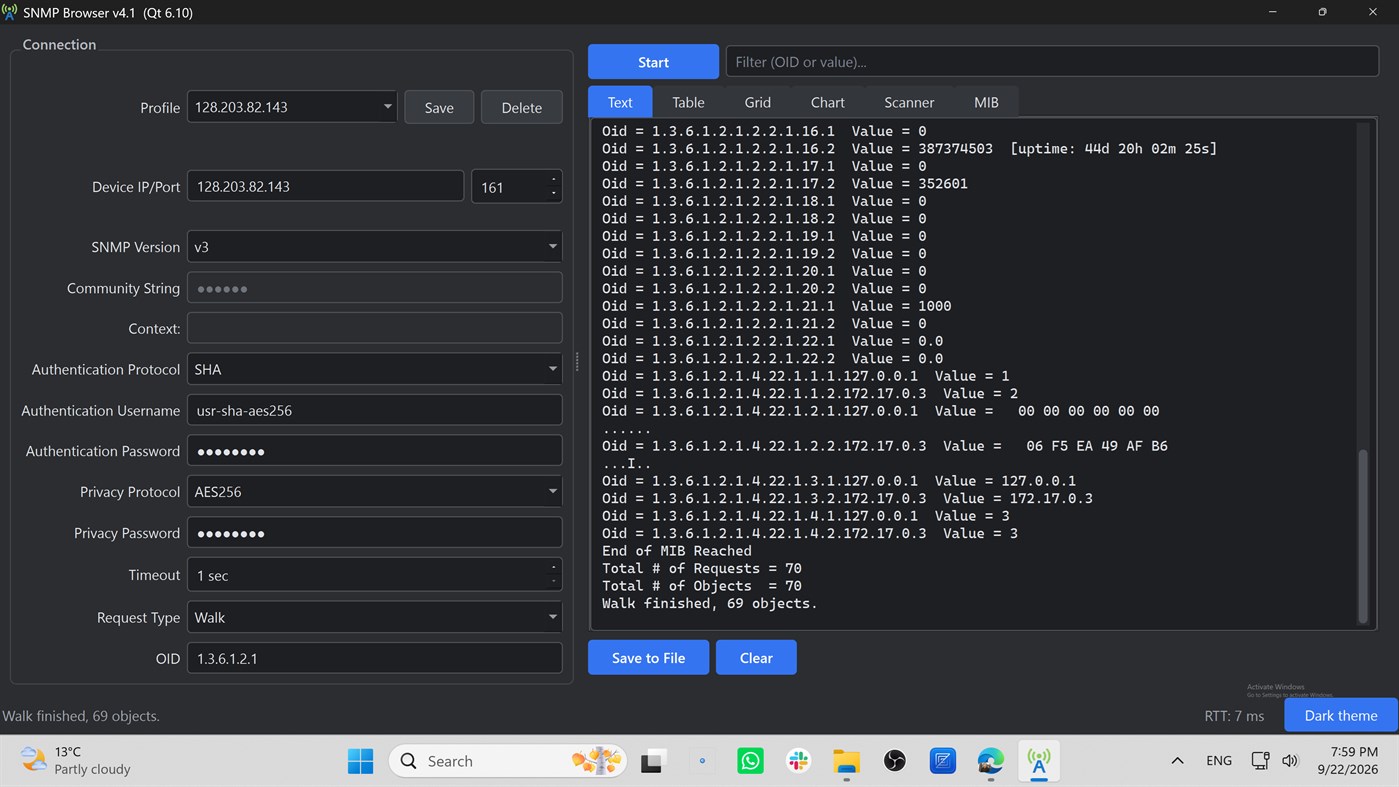The image size is (1399, 787).
Task: Adjust the port number spinner arrows
Action: (x=553, y=187)
